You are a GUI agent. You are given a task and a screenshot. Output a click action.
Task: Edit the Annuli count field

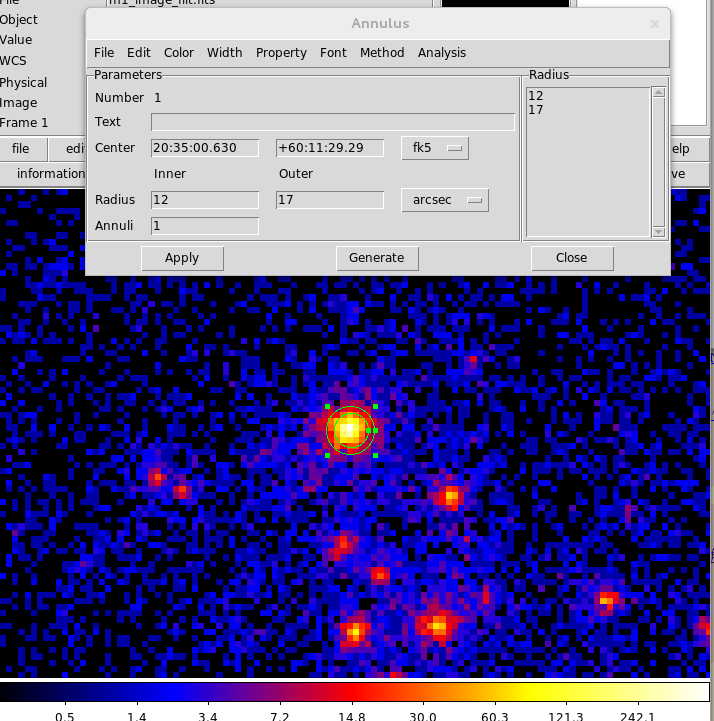pos(205,226)
